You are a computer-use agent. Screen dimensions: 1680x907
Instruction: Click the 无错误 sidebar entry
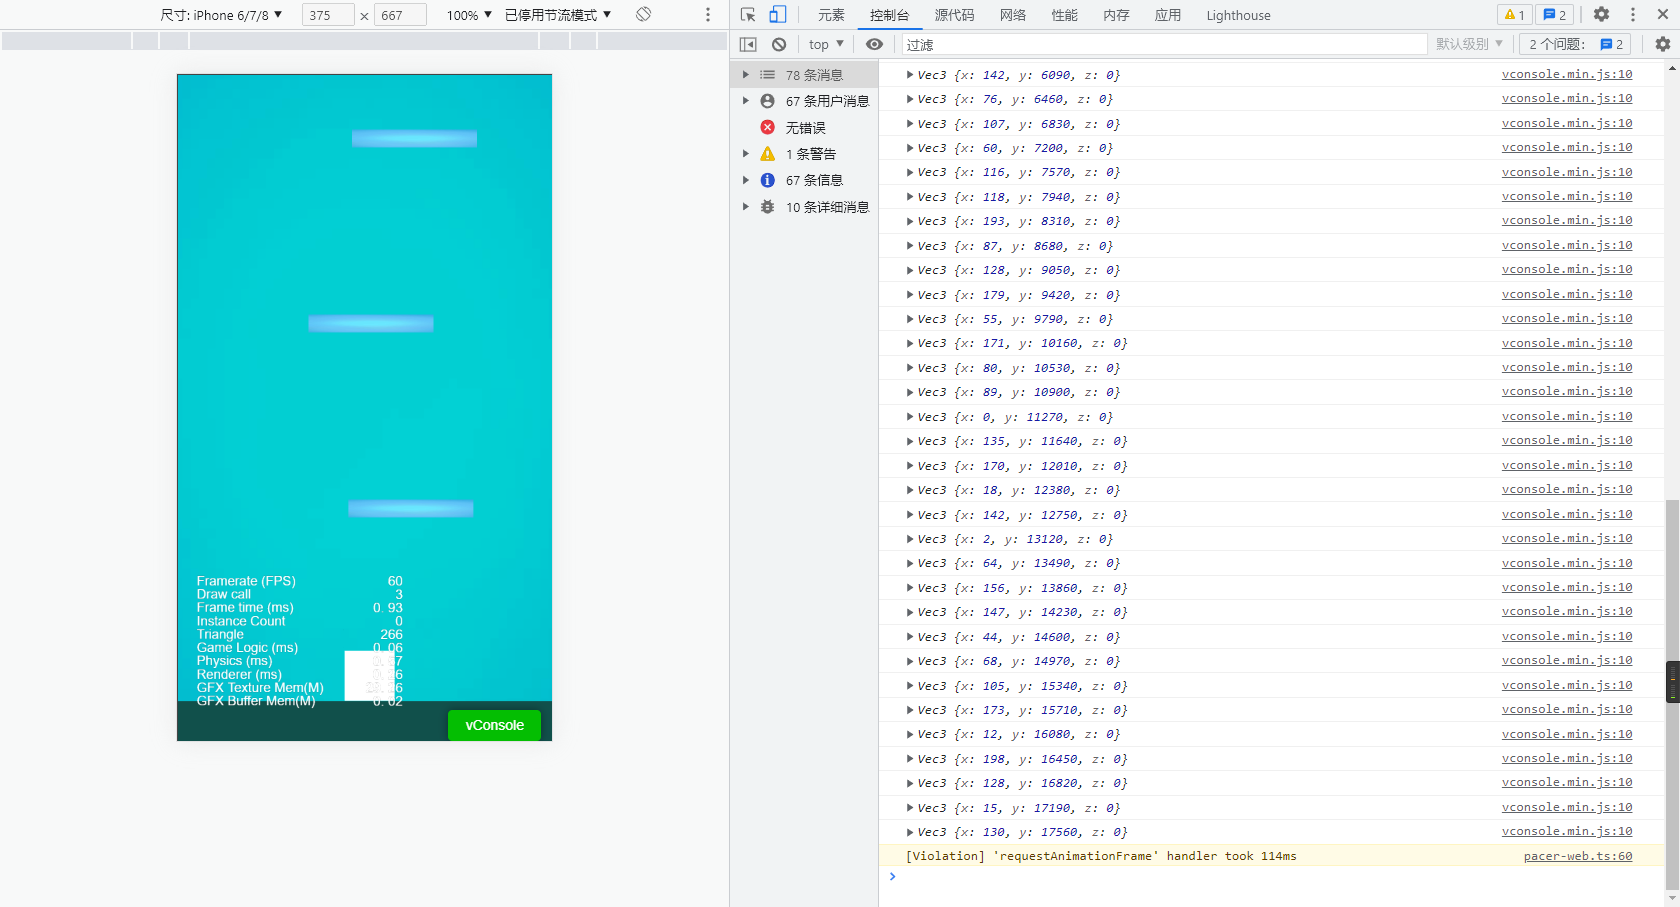(805, 128)
